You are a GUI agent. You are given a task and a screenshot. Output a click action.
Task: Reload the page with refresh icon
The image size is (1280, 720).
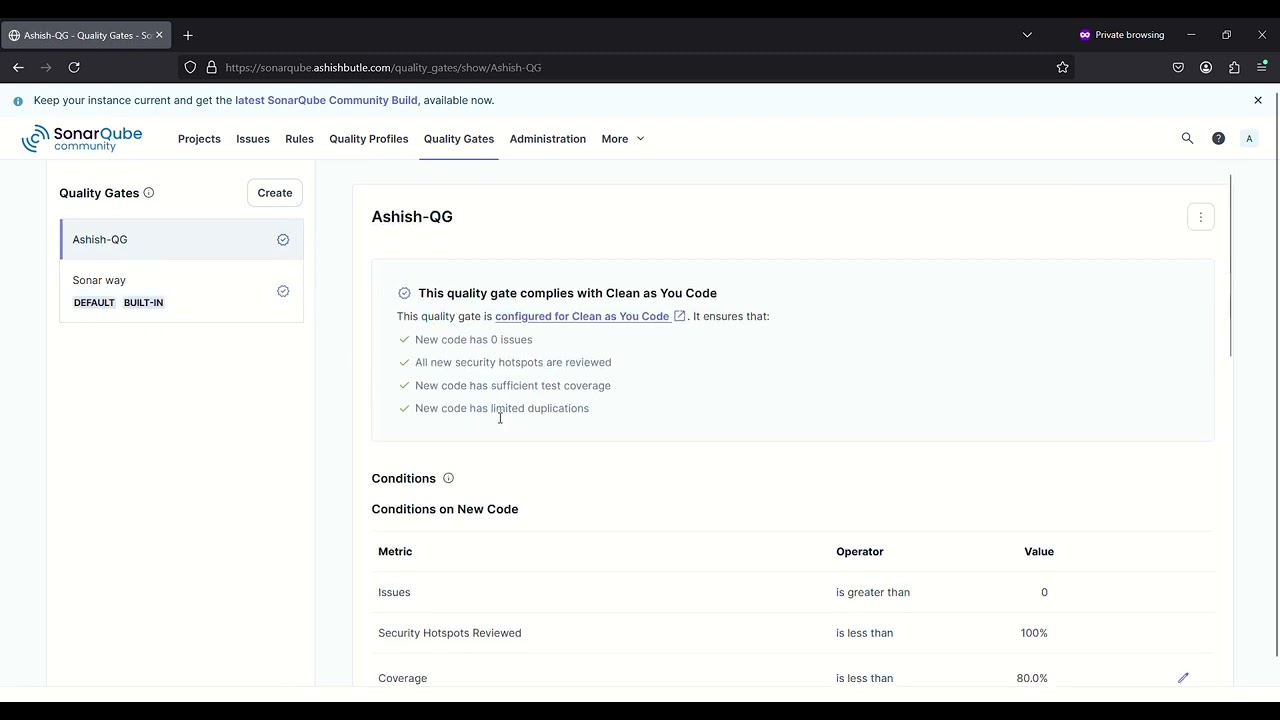pos(74,67)
